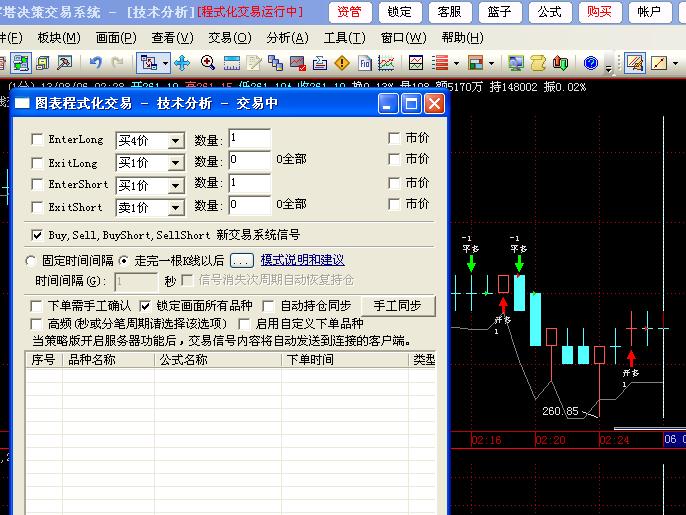Image resolution: width=686 pixels, height=515 pixels.
Task: Open the 交易(O) menu
Action: click(x=229, y=38)
